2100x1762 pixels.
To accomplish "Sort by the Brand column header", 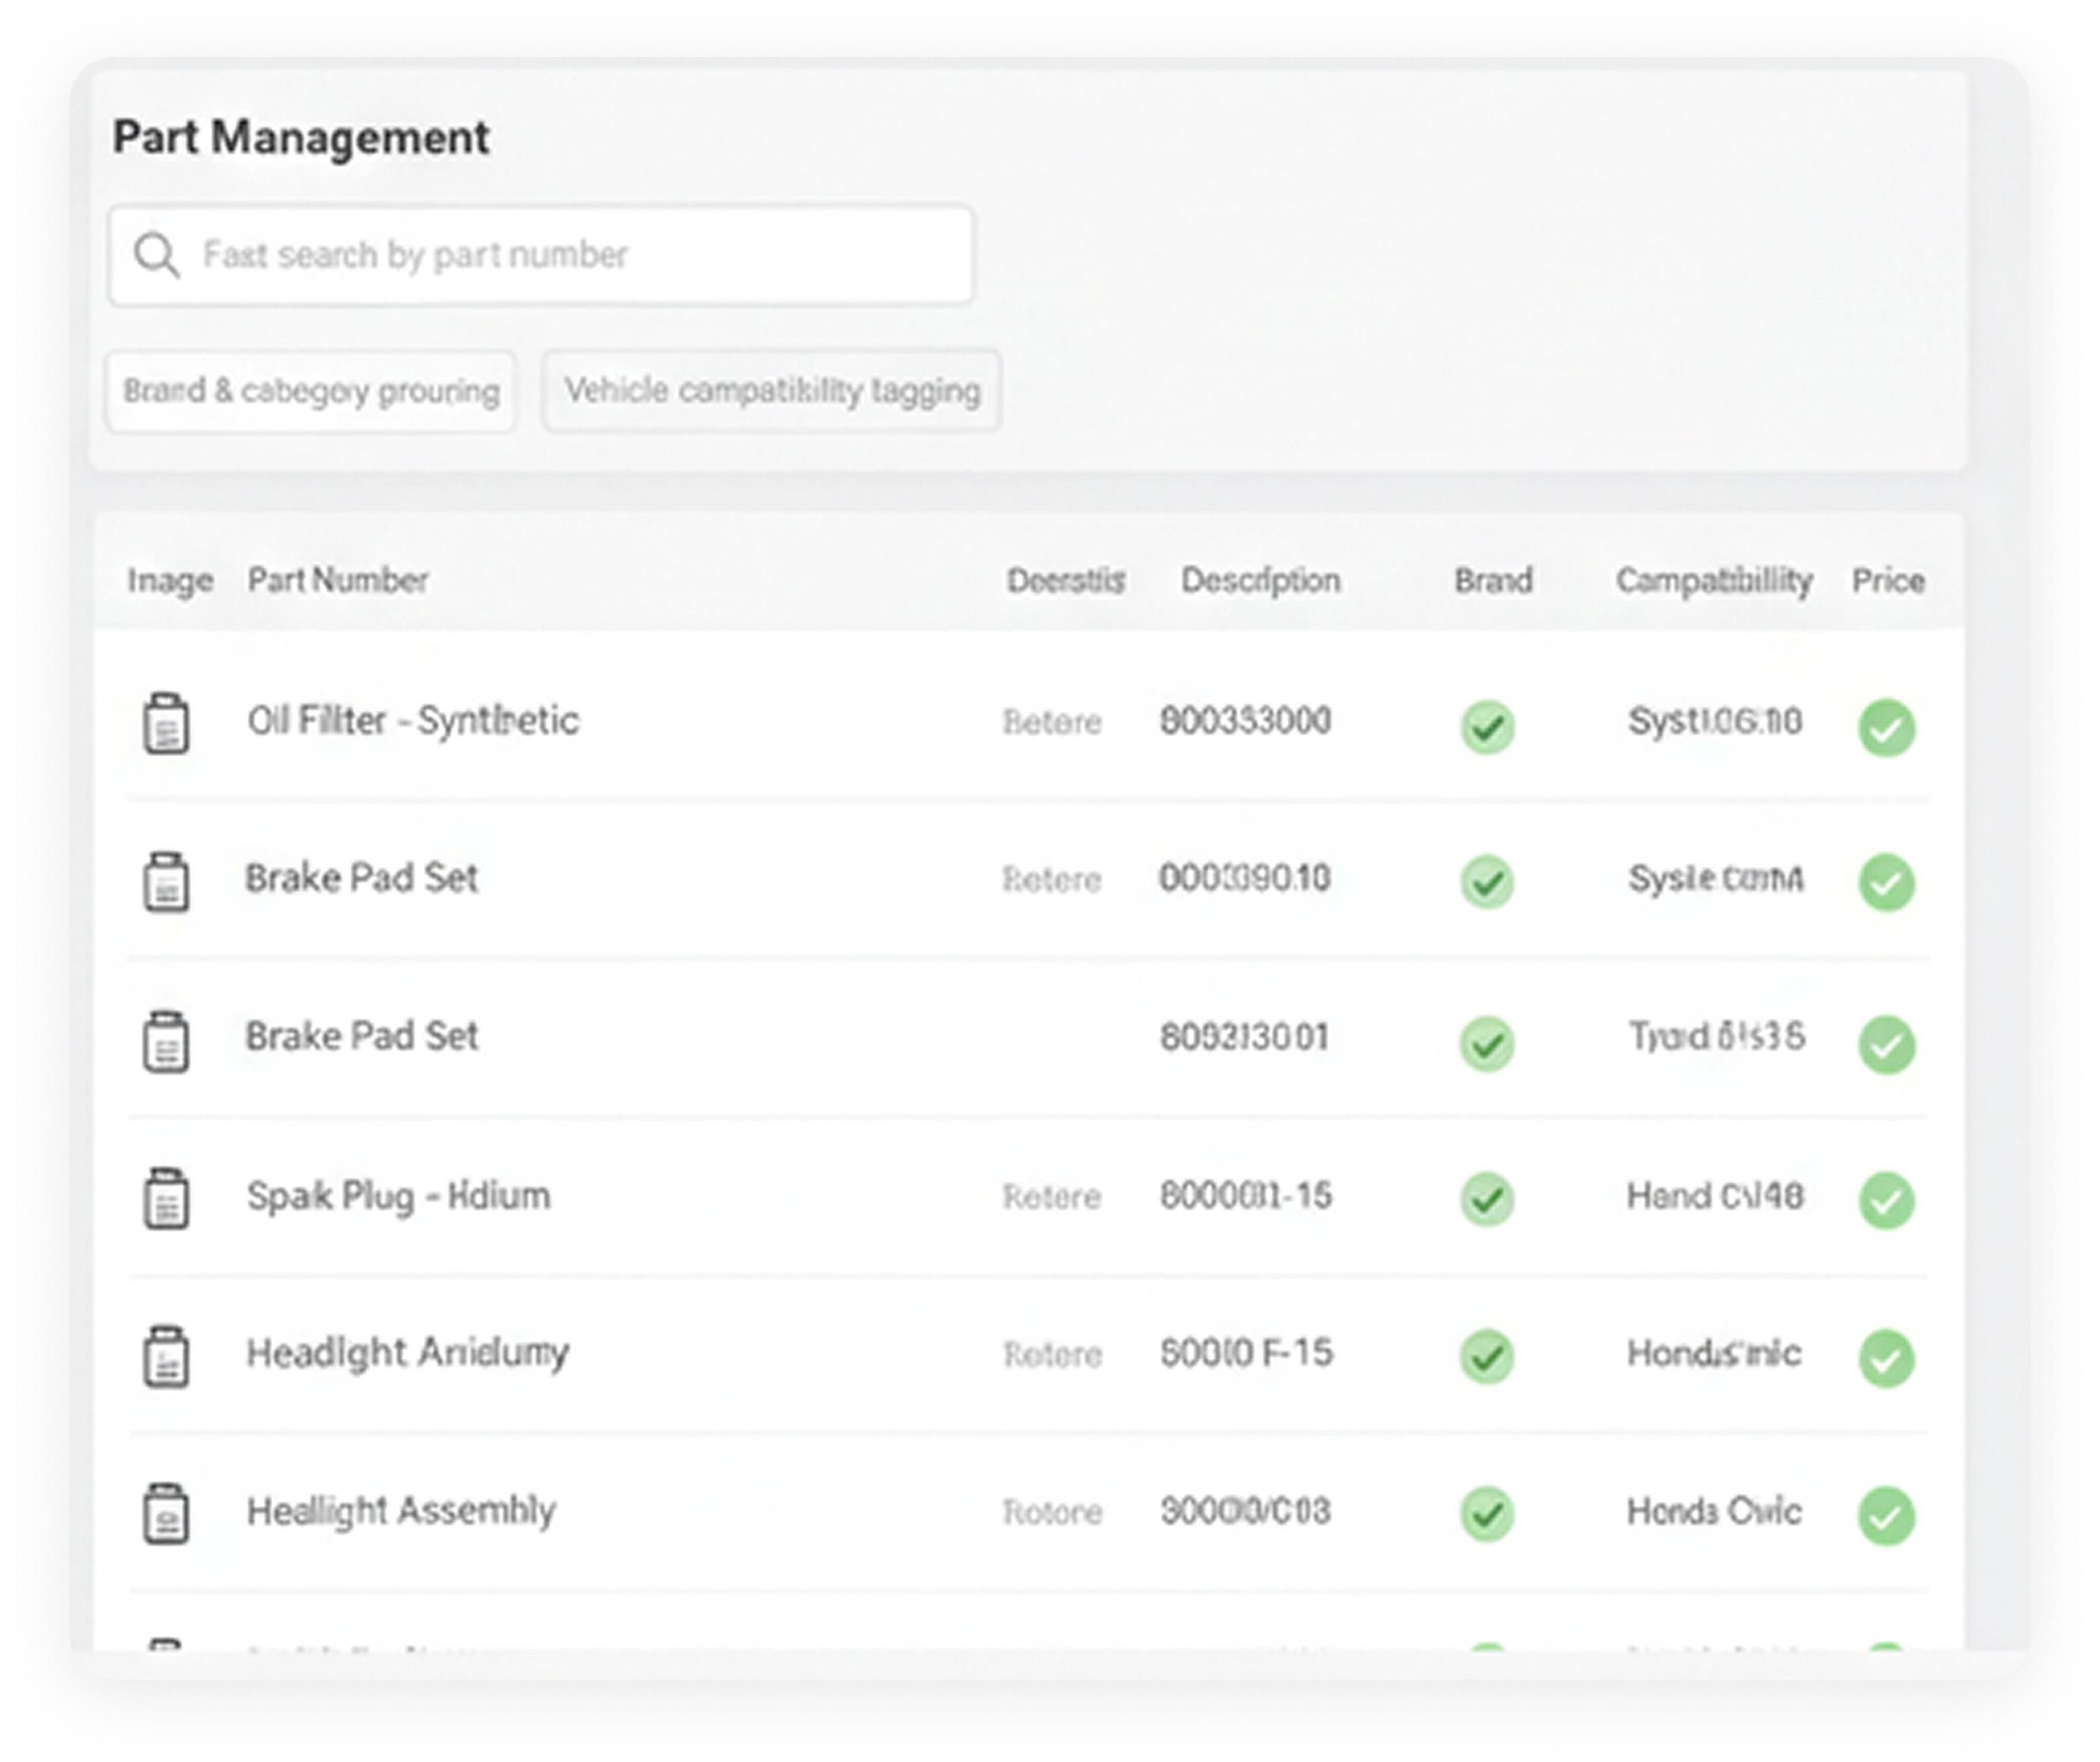I will 1493,580.
